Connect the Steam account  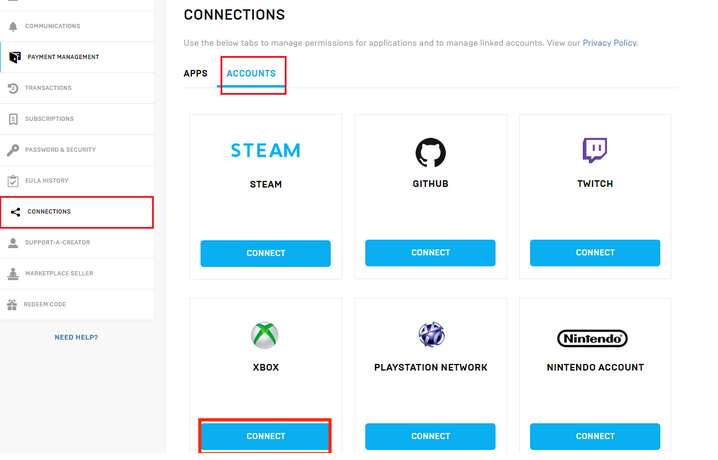point(266,253)
